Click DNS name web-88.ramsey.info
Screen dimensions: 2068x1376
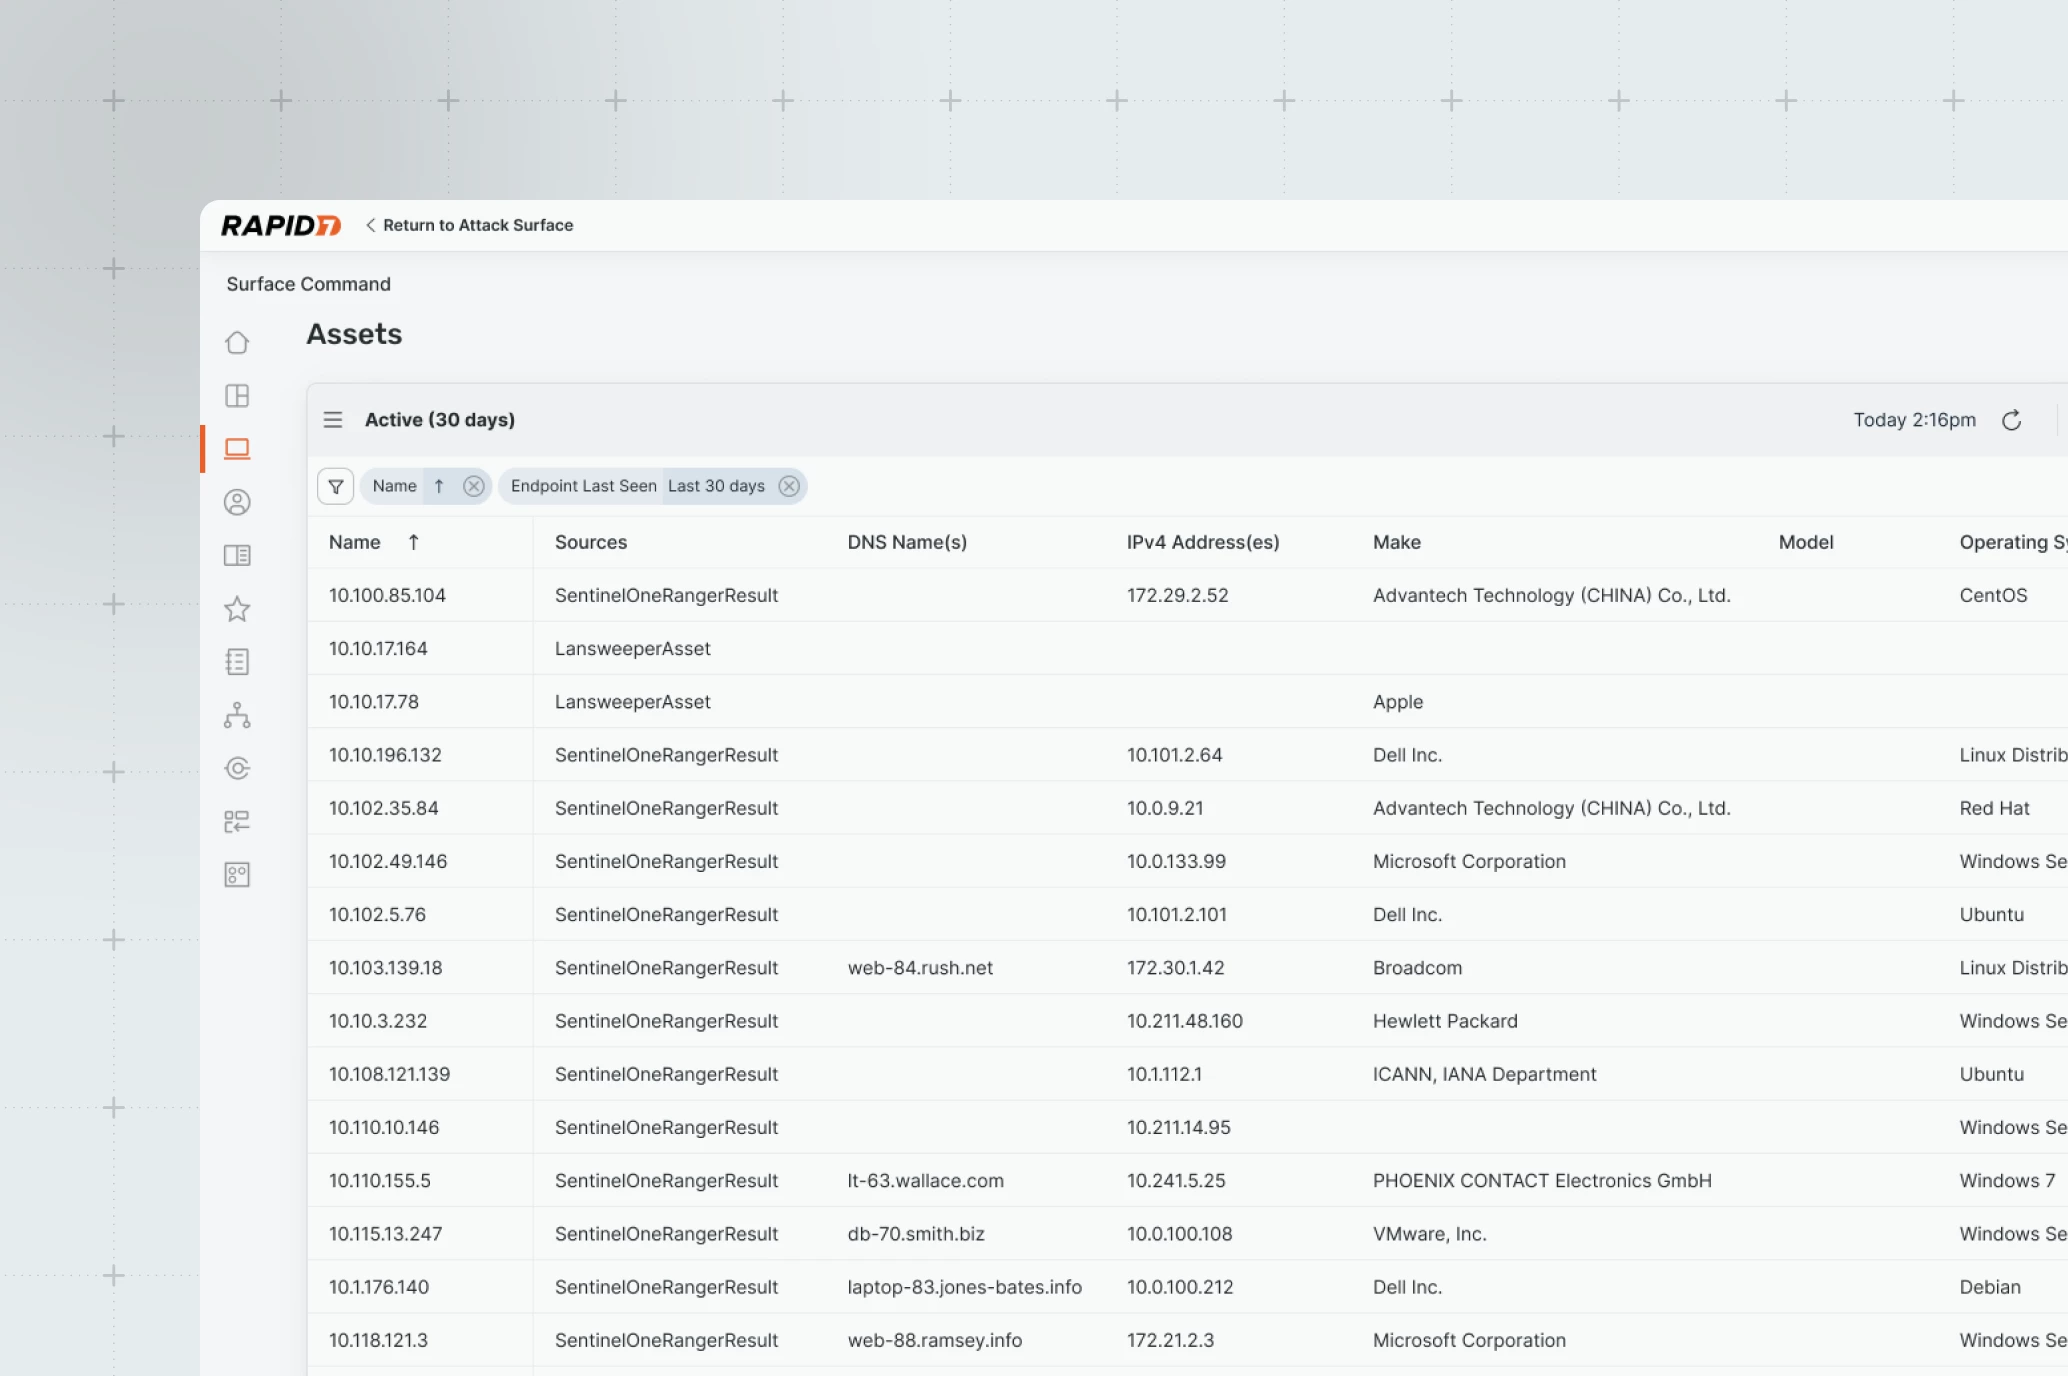[x=934, y=1340]
